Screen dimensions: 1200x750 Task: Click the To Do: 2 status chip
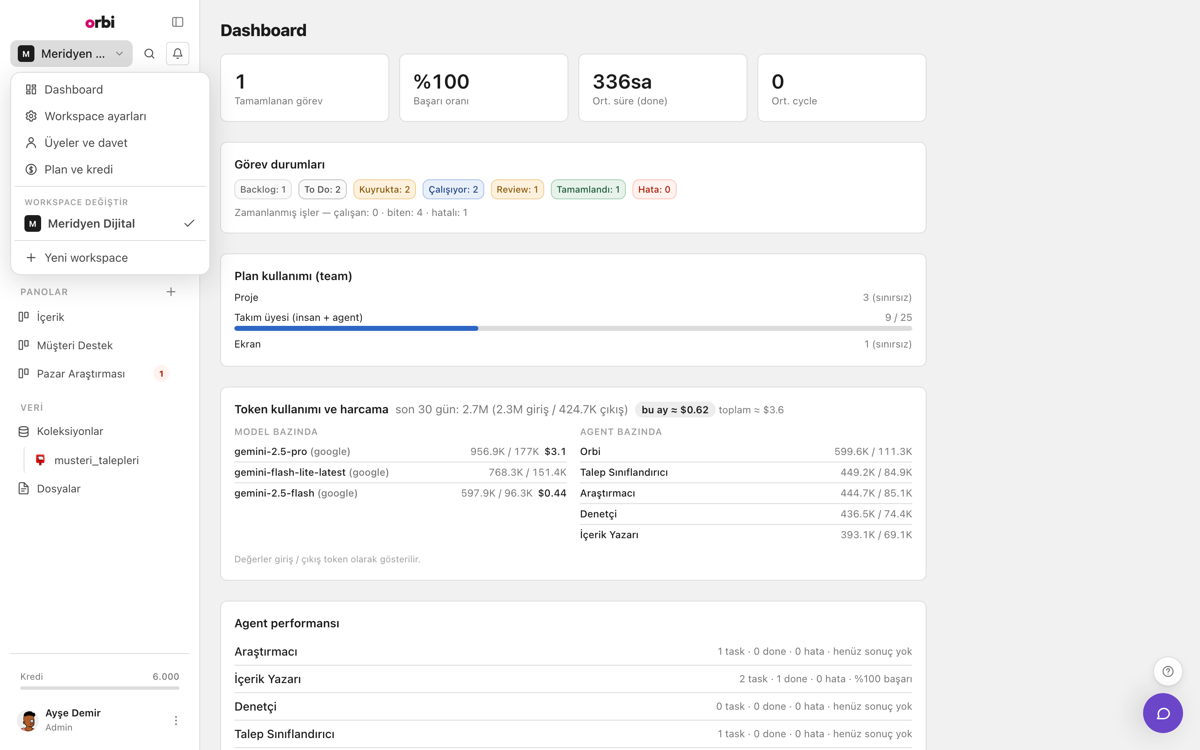click(x=322, y=189)
